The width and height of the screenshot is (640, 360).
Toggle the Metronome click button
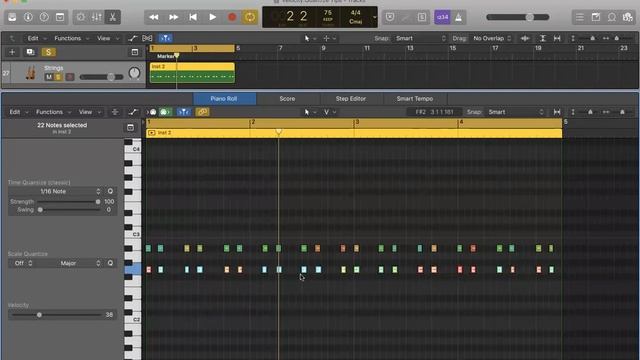point(458,17)
